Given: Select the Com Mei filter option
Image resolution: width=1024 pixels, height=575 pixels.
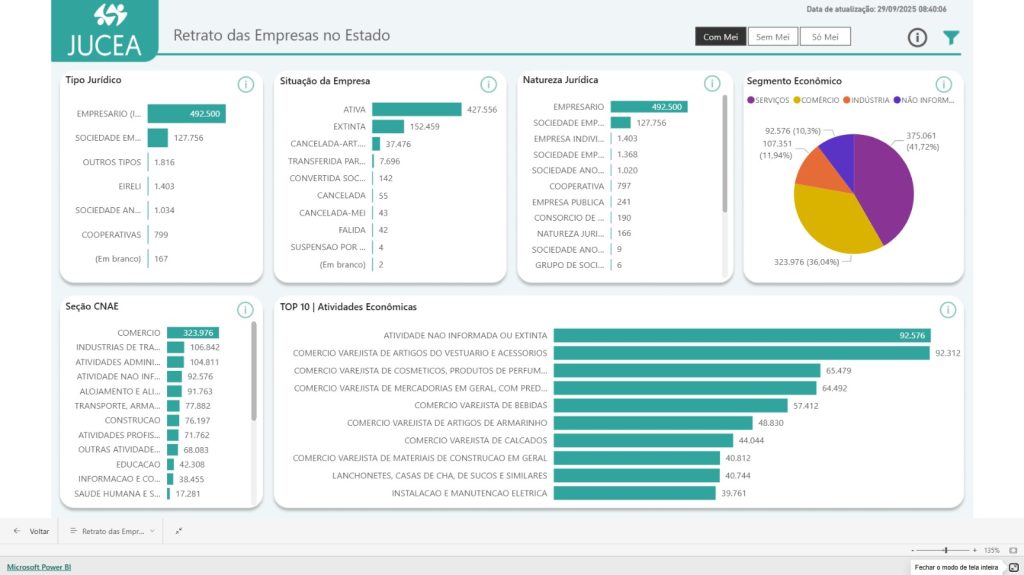Looking at the screenshot, I should pyautogui.click(x=720, y=37).
